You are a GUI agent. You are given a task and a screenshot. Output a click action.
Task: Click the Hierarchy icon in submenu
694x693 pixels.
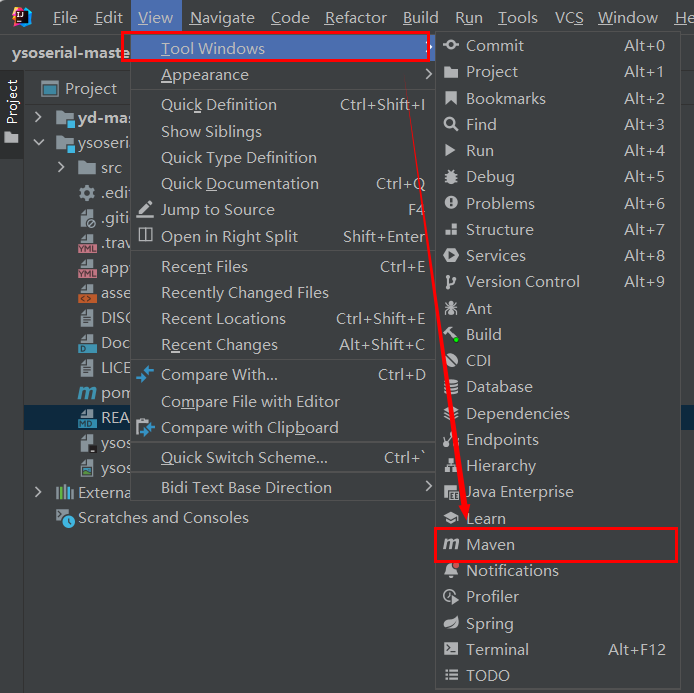point(451,466)
